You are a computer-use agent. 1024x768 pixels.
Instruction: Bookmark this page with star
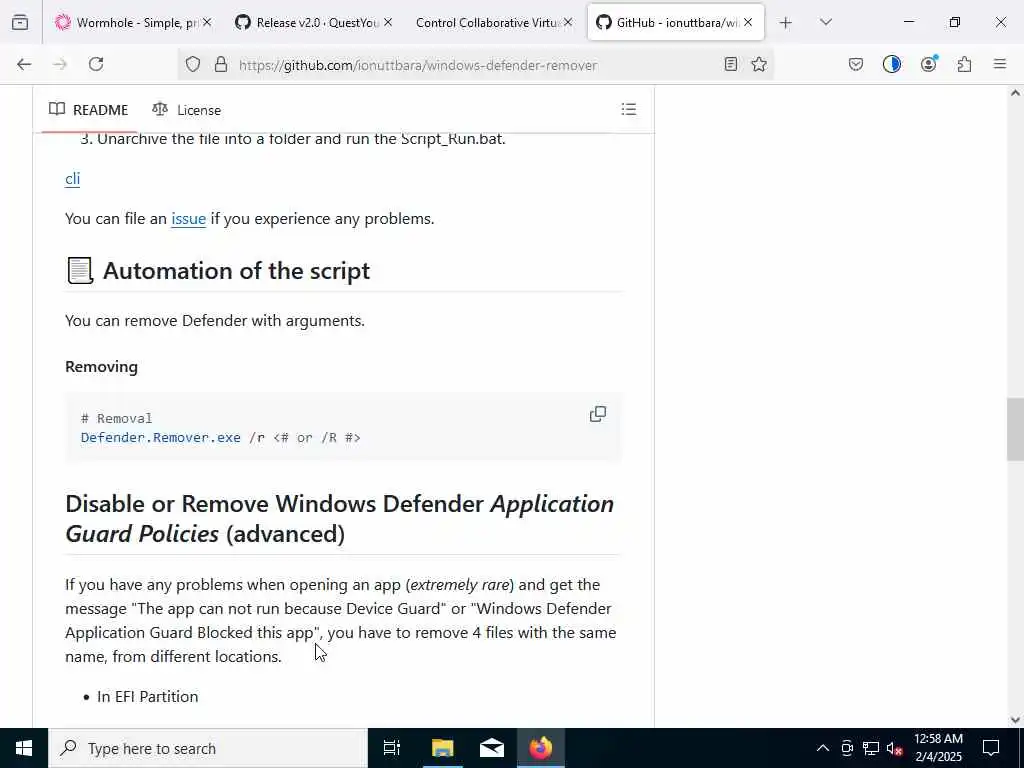759,64
